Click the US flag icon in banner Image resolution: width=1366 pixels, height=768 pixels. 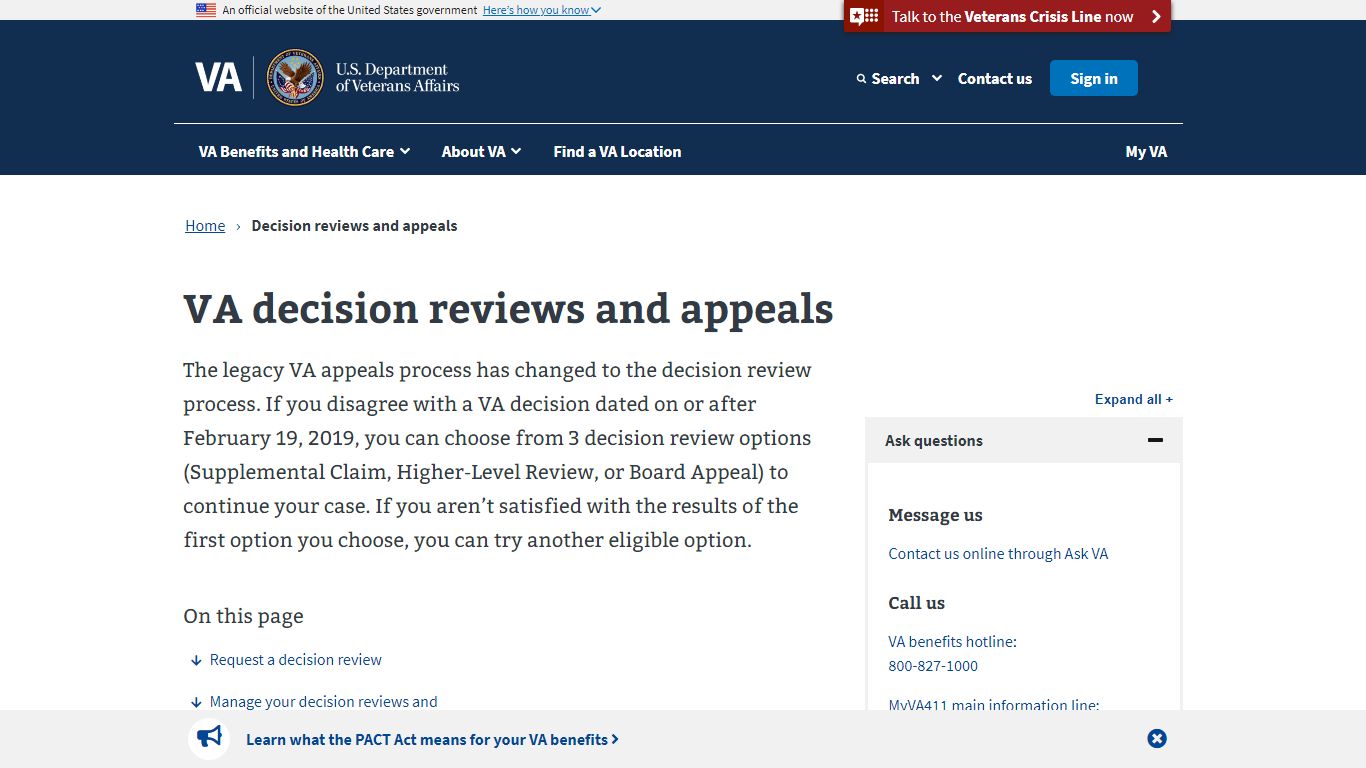tap(206, 10)
